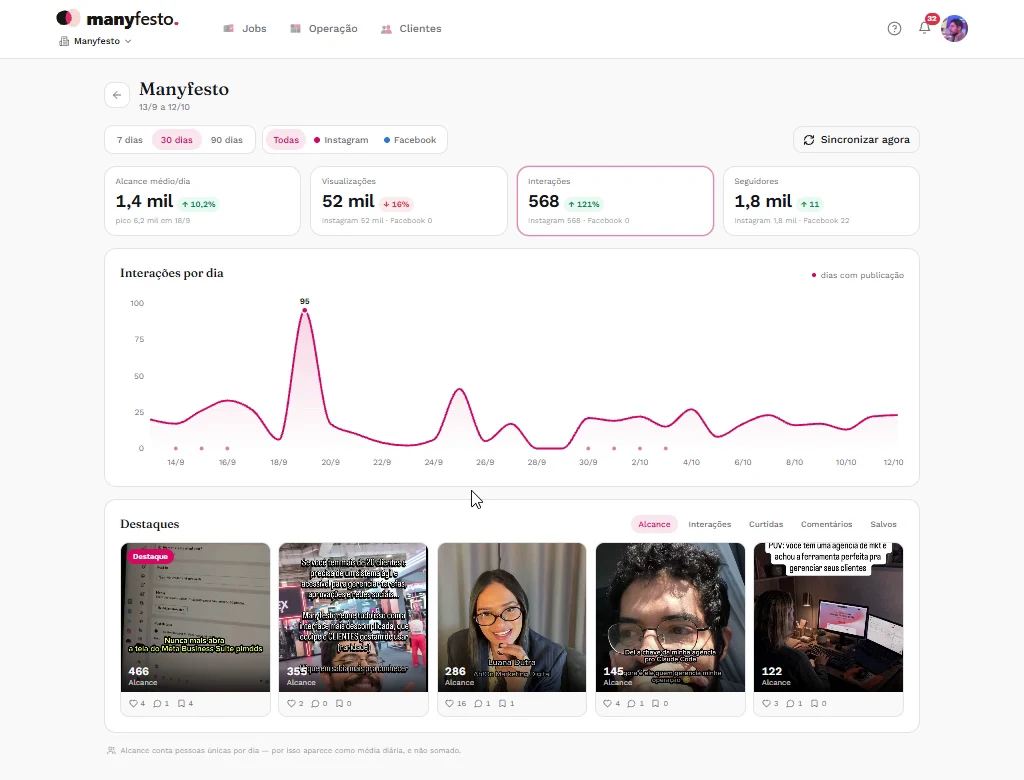Select the Interações metric card
This screenshot has width=1024, height=780.
coord(615,201)
